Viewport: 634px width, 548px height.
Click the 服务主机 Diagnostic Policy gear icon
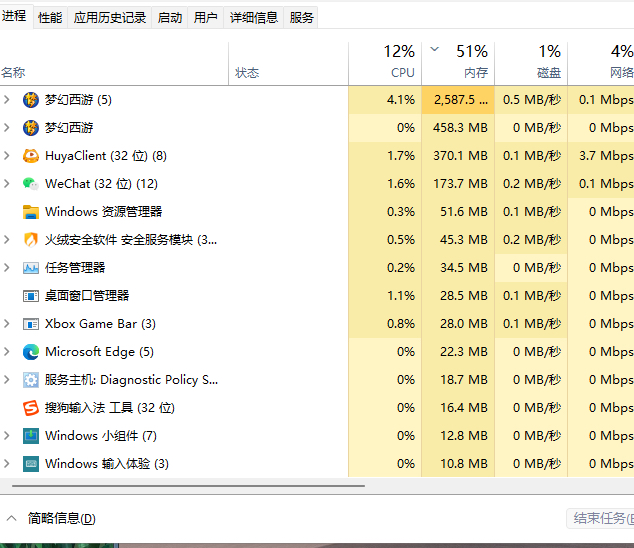point(31,380)
